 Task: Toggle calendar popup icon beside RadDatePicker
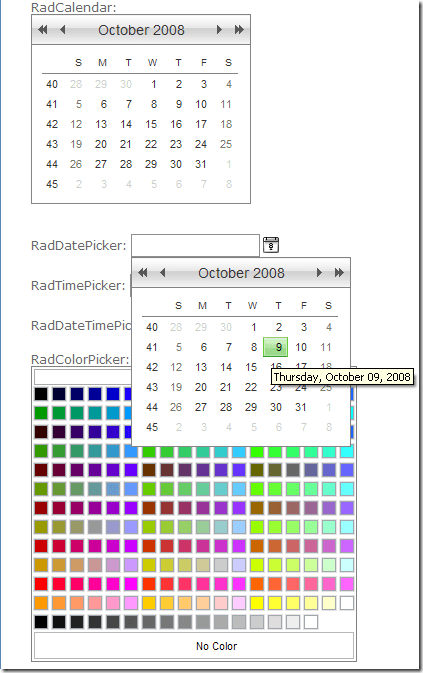(271, 245)
